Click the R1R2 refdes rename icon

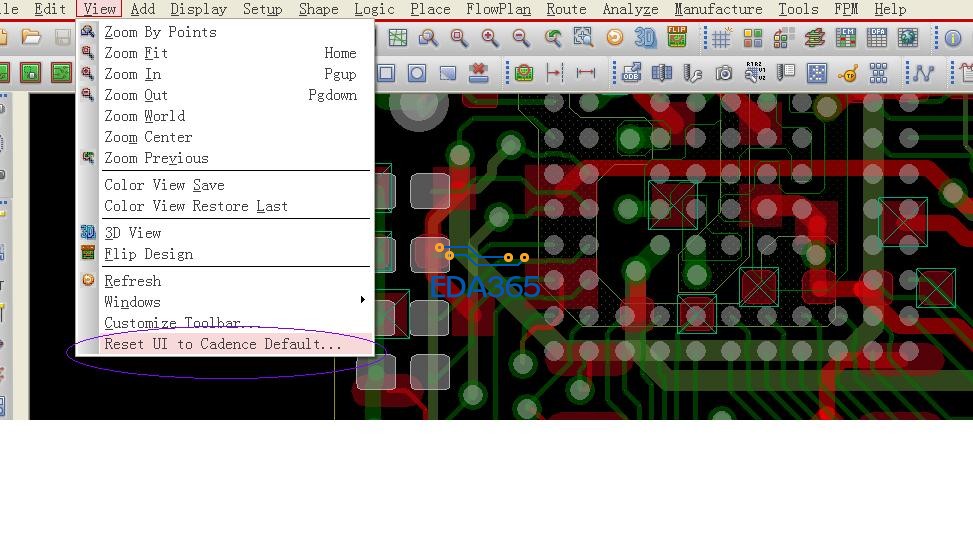point(755,72)
